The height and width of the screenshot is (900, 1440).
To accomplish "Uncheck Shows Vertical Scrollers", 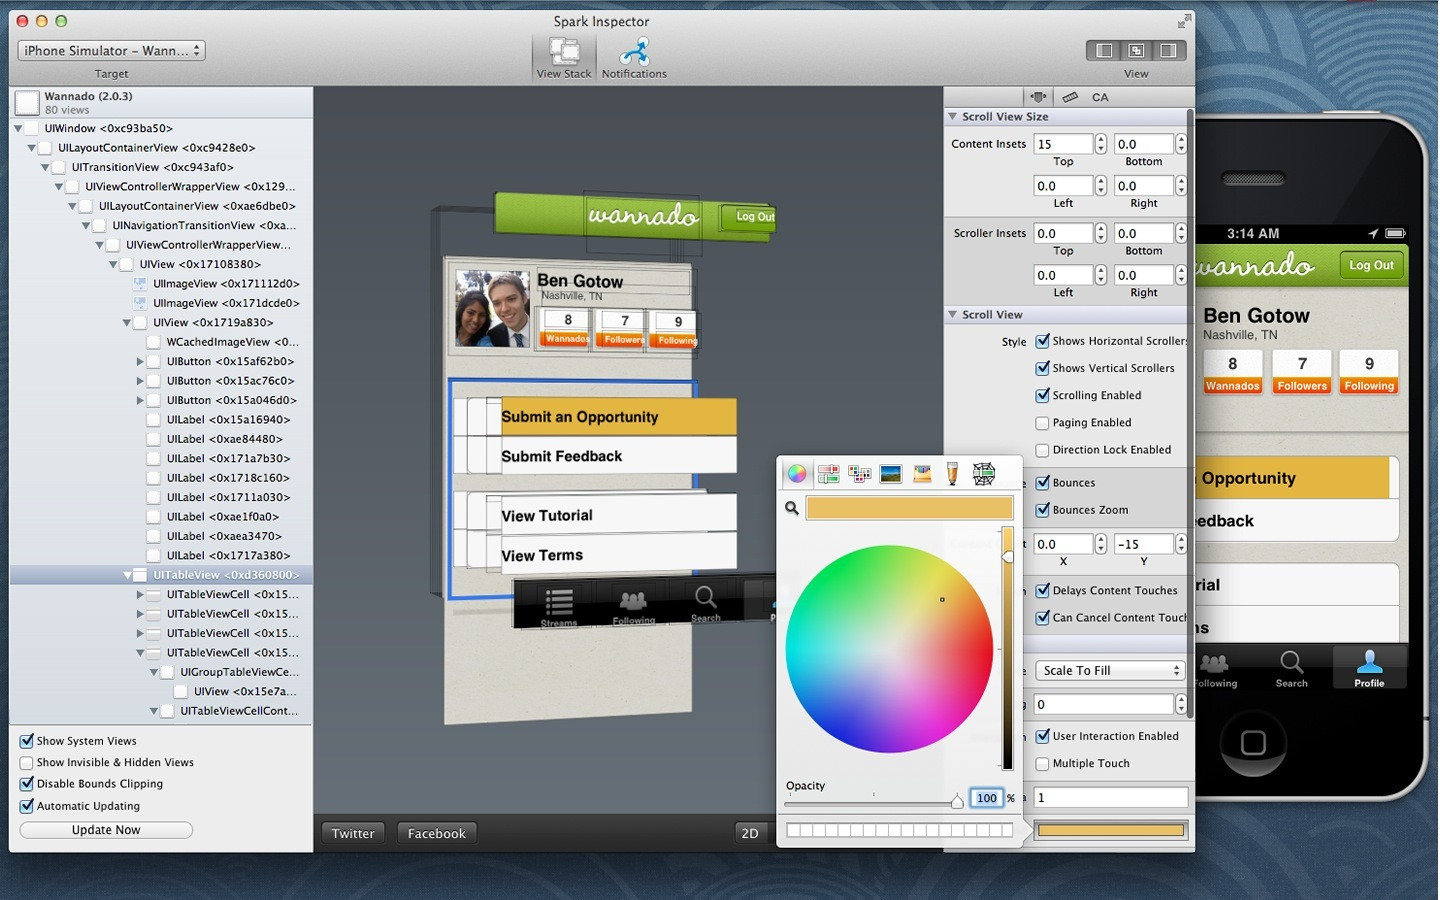I will [x=1042, y=368].
